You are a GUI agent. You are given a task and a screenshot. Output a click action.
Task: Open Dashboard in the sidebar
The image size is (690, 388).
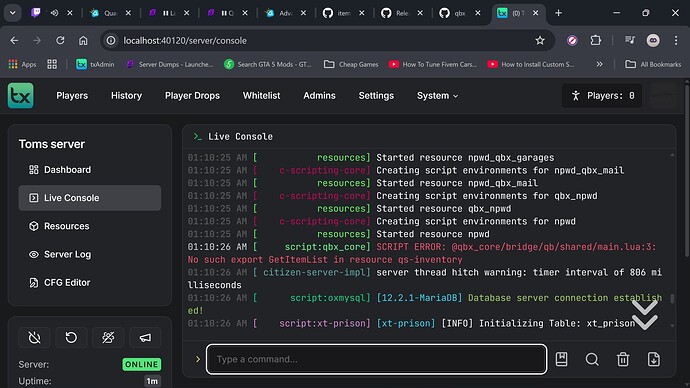90,170
